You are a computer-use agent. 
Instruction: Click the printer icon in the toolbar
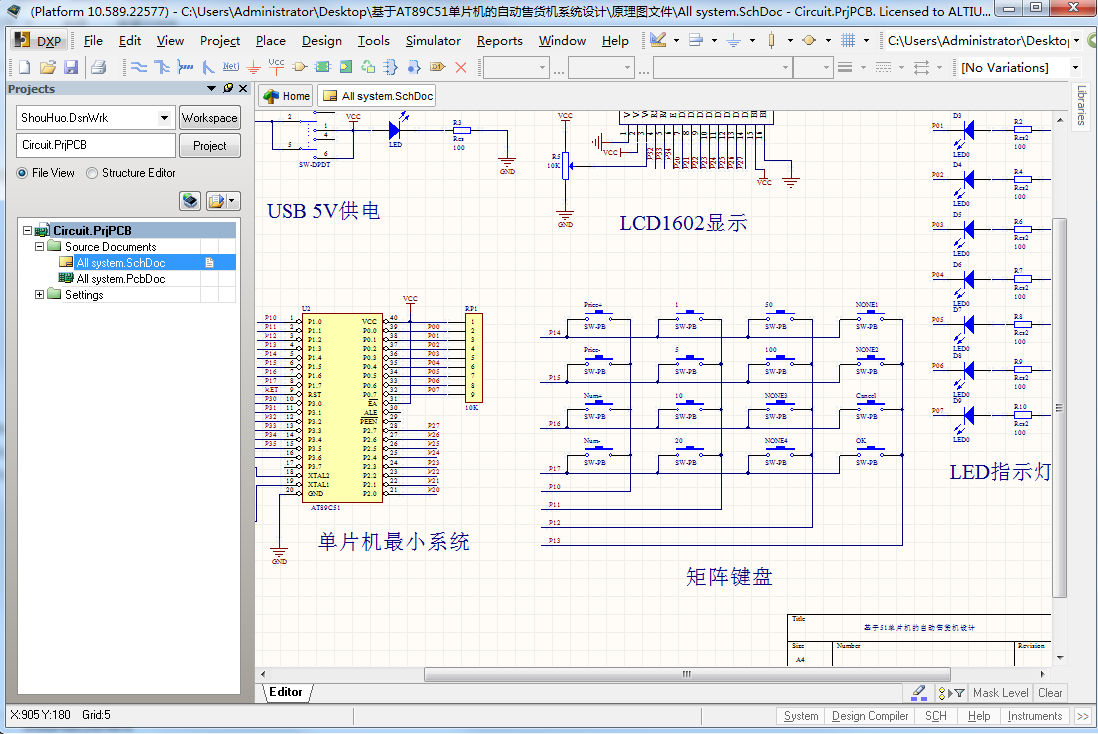click(x=98, y=67)
